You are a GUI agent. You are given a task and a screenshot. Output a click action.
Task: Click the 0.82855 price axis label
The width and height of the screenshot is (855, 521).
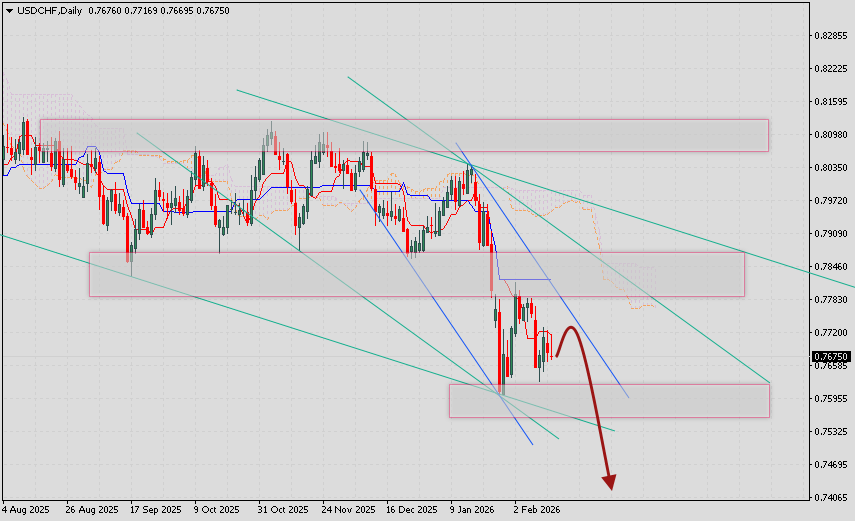[x=832, y=36]
